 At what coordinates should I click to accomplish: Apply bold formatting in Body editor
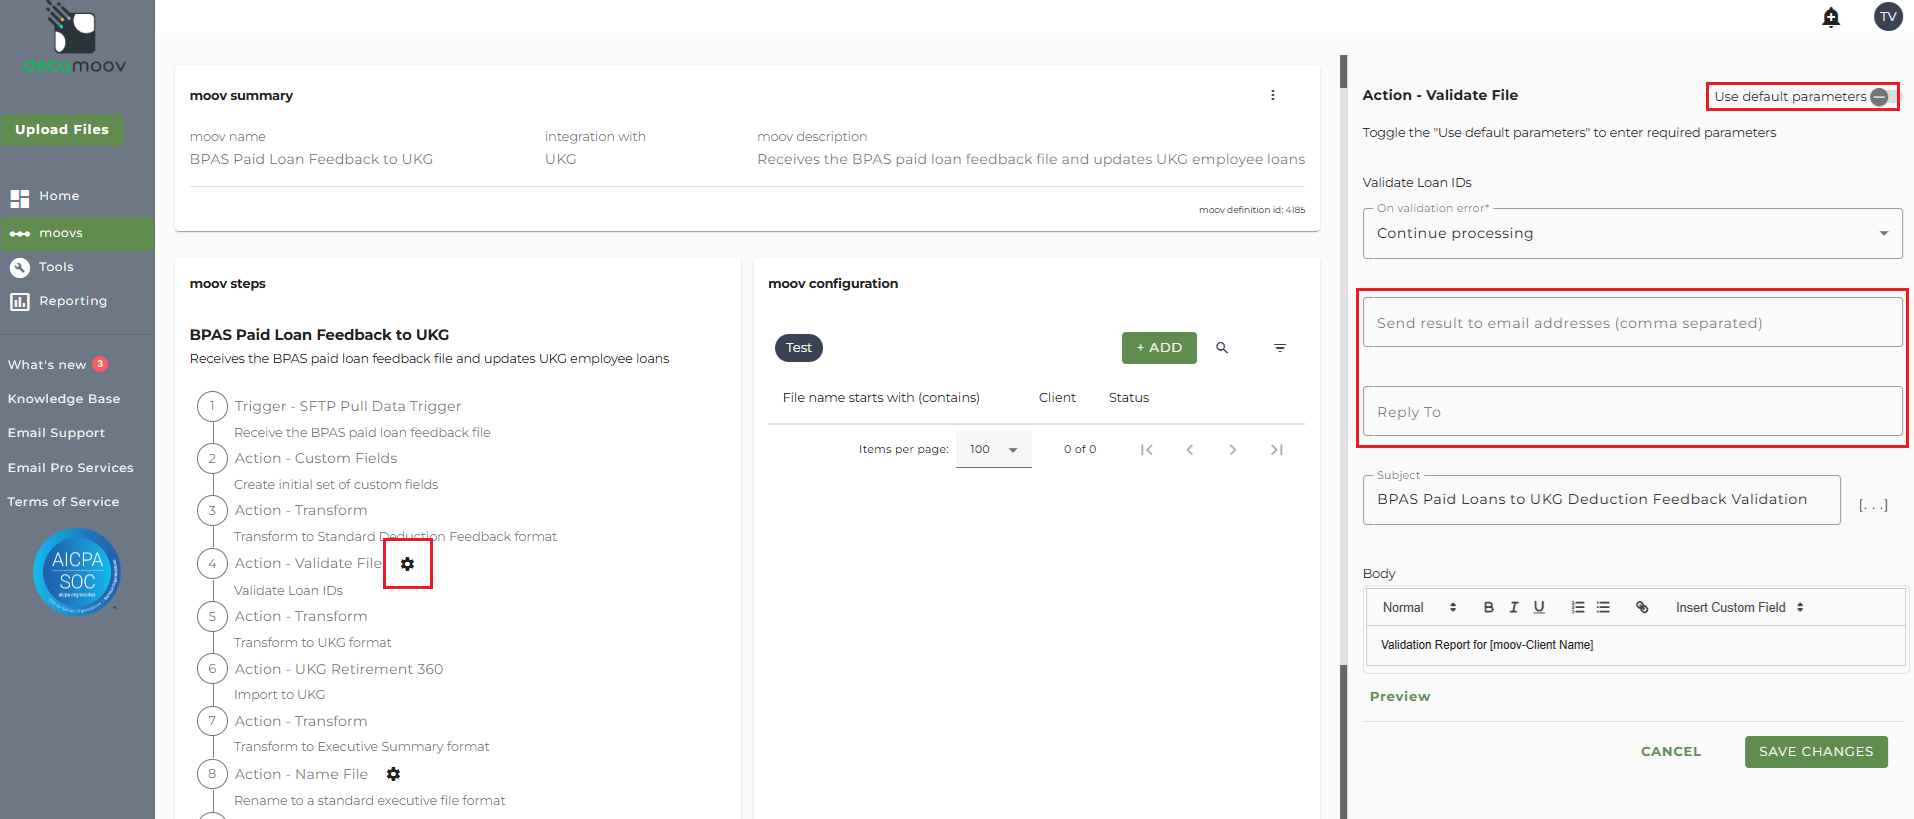coord(1488,607)
